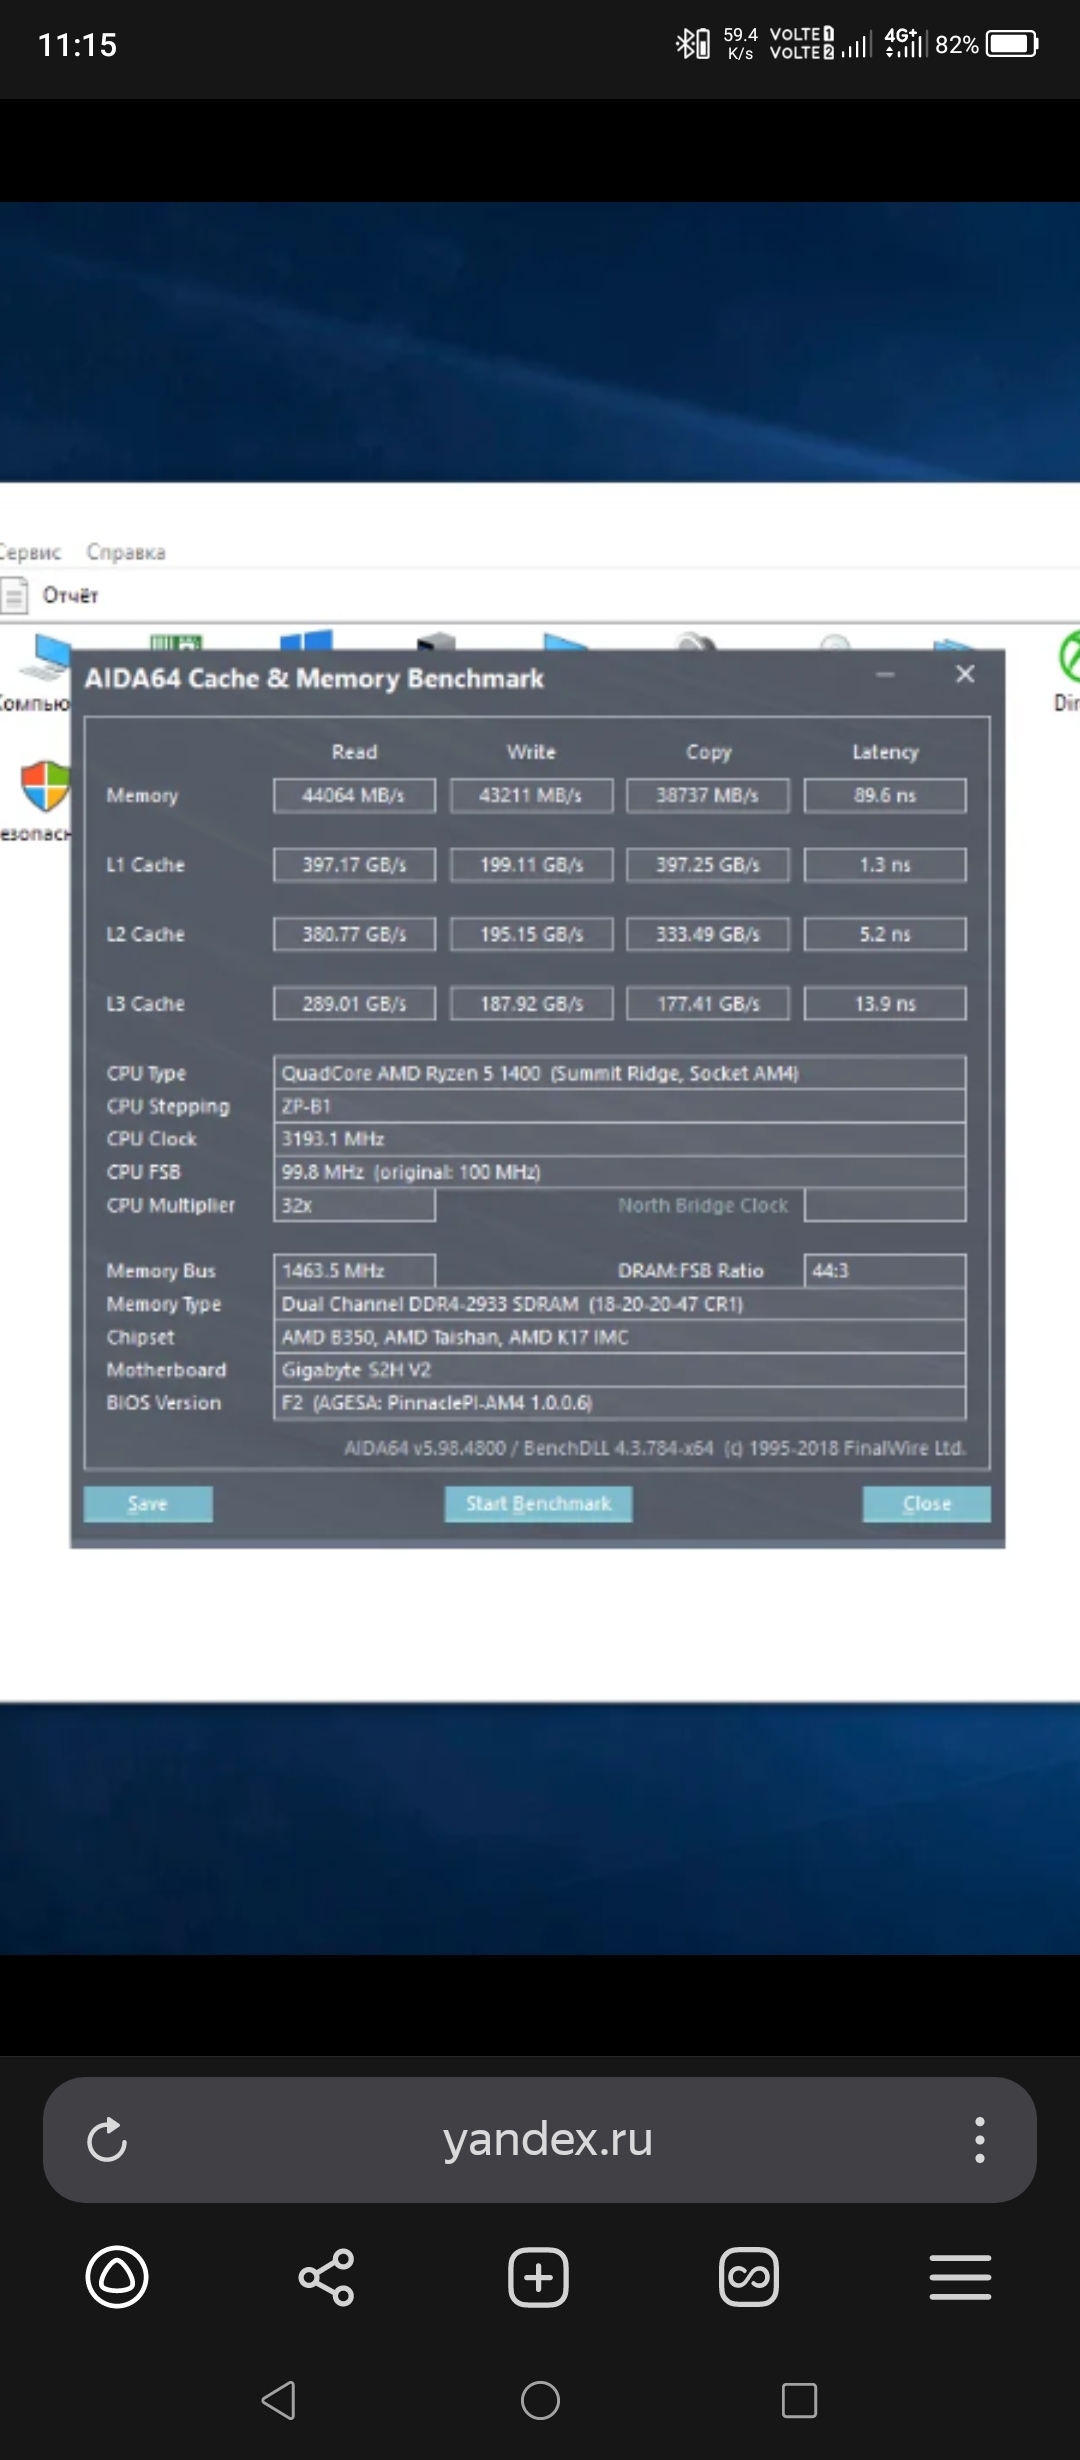The image size is (1080, 2460).
Task: Close the AIDA64 benchmark window with X
Action: [x=965, y=674]
